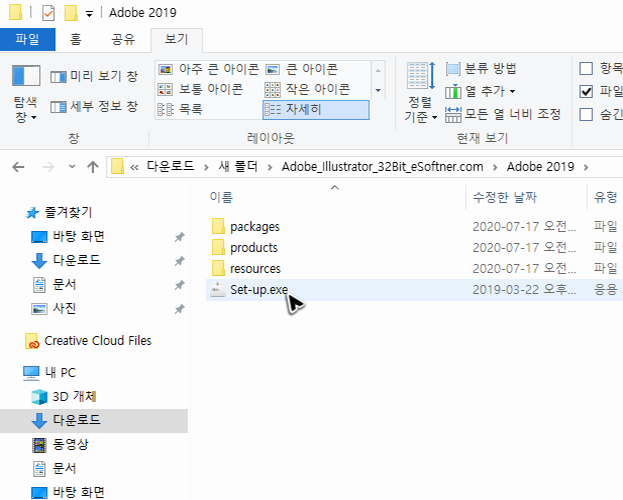623x500 pixels.
Task: Expand the layout gallery down arrow
Action: [378, 90]
